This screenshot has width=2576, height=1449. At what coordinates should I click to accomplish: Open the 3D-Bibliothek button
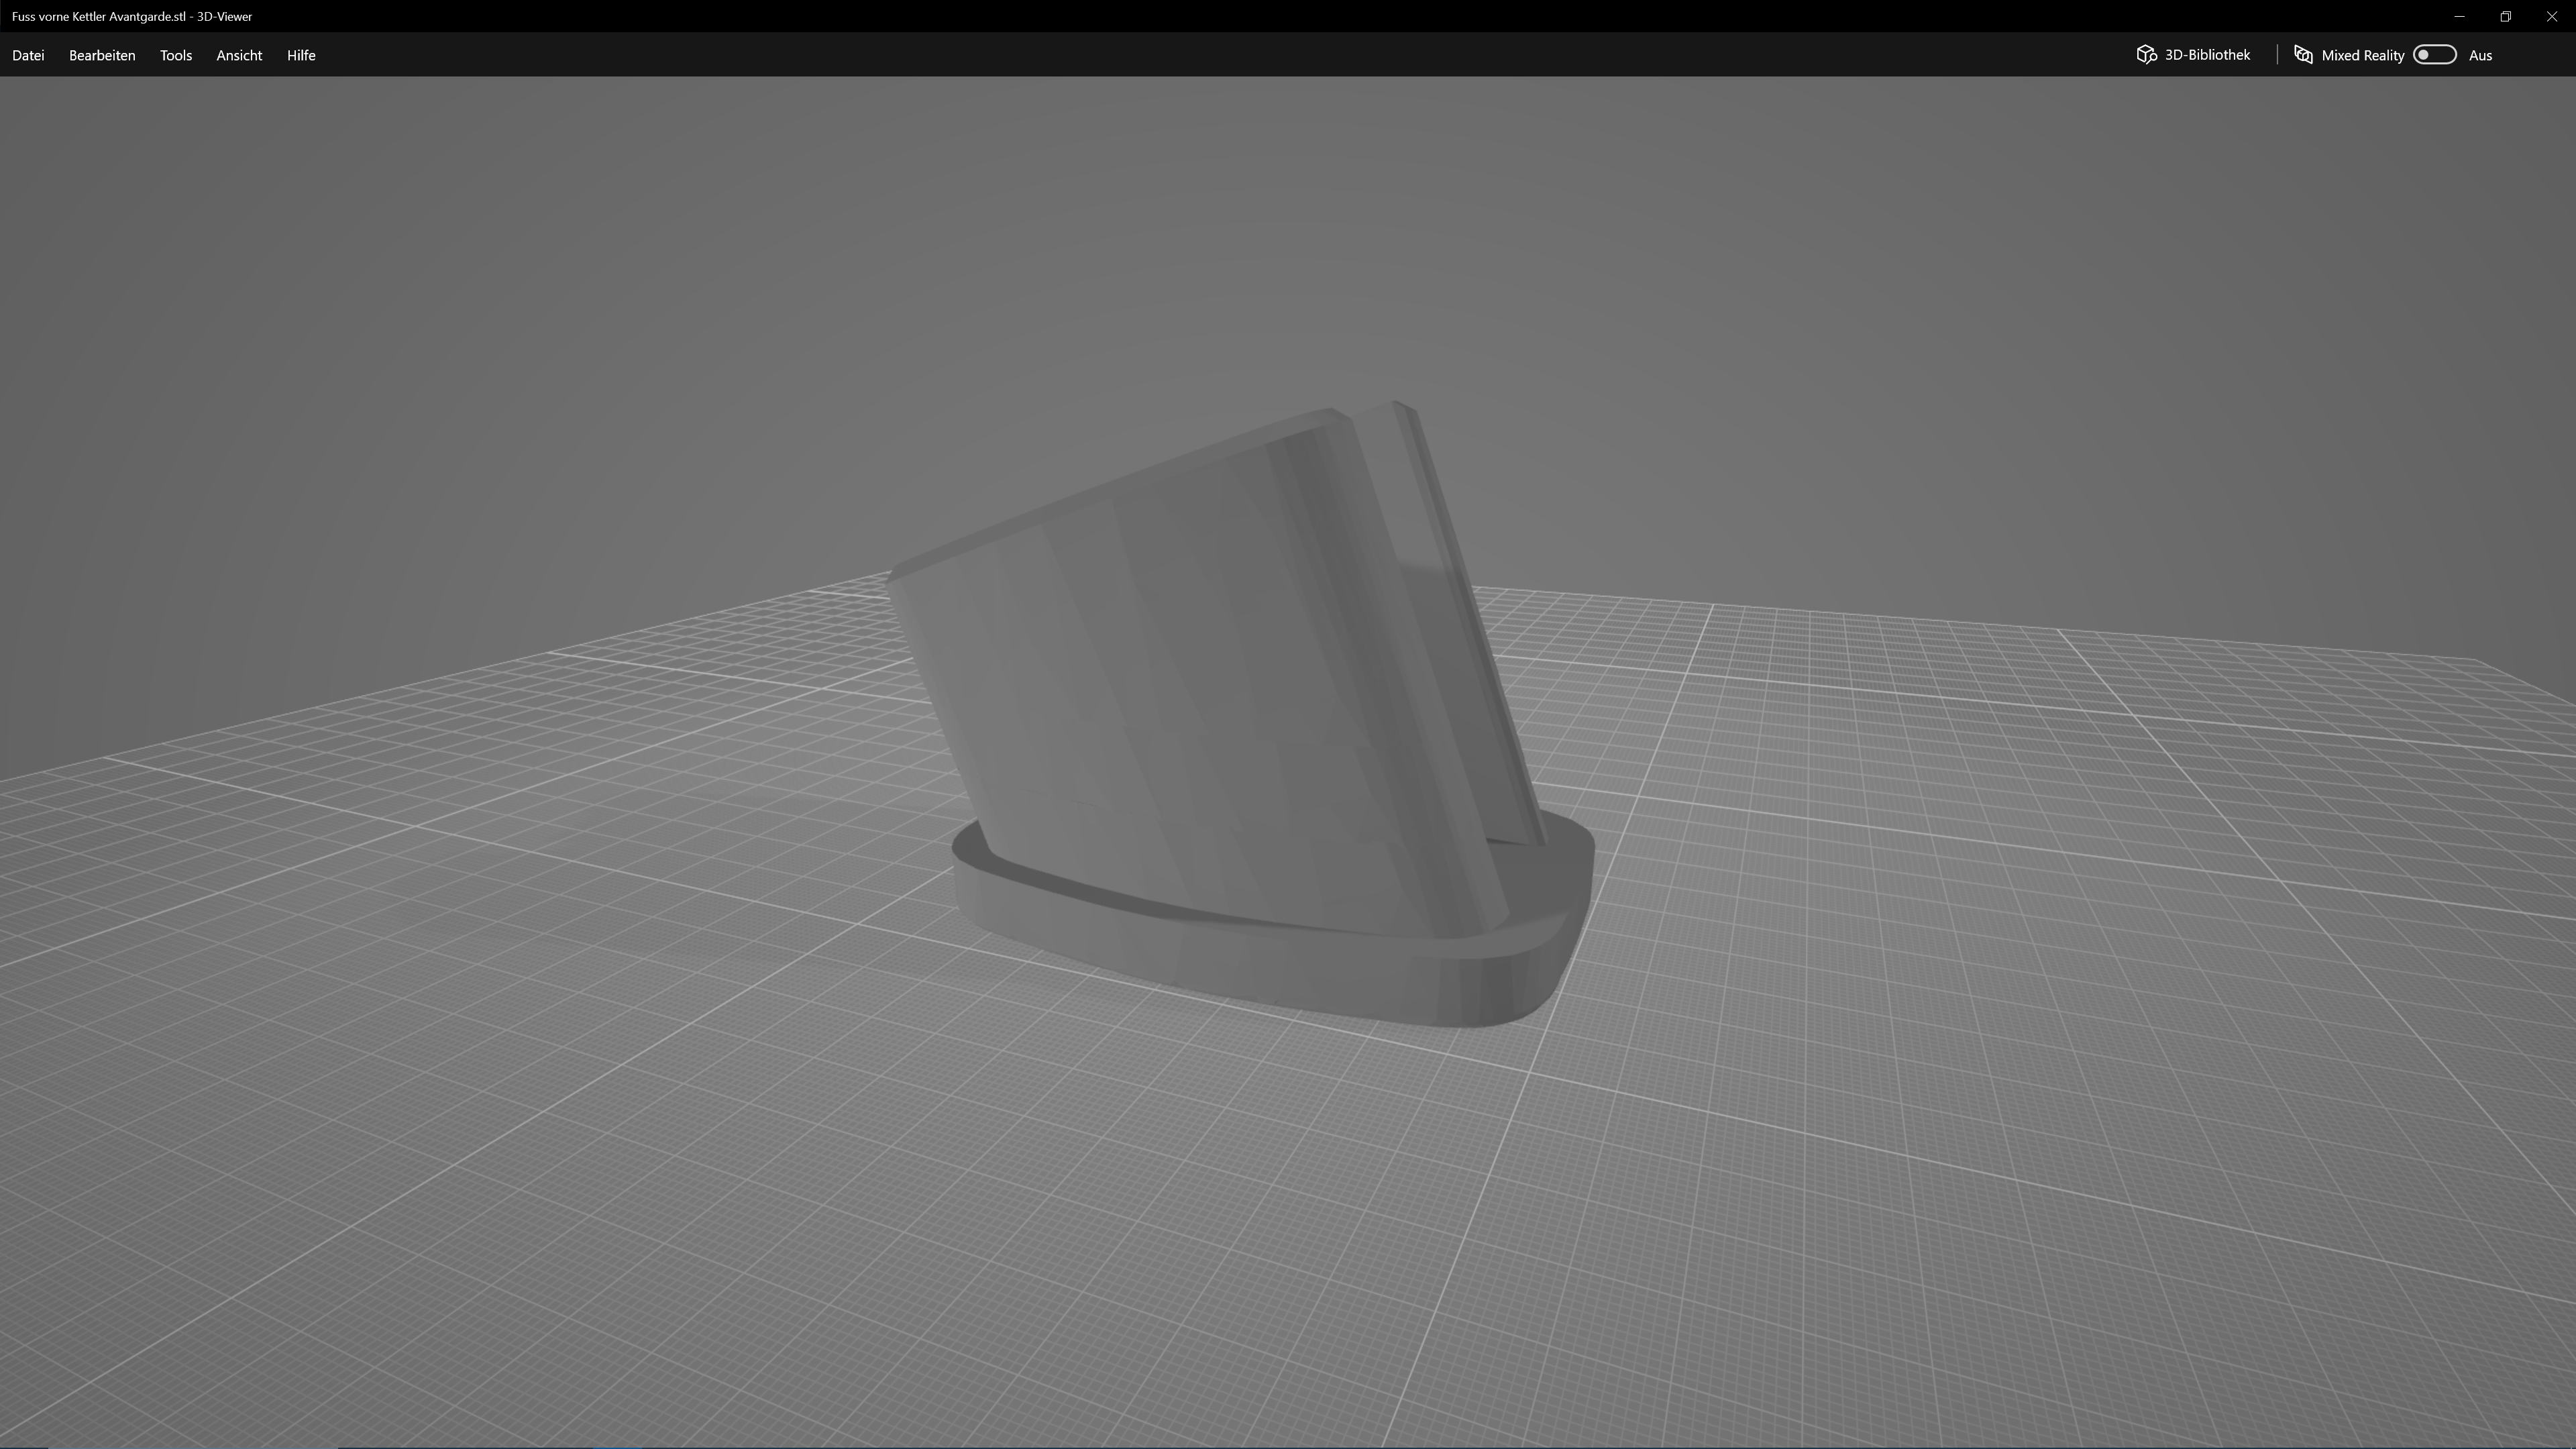pos(2193,55)
